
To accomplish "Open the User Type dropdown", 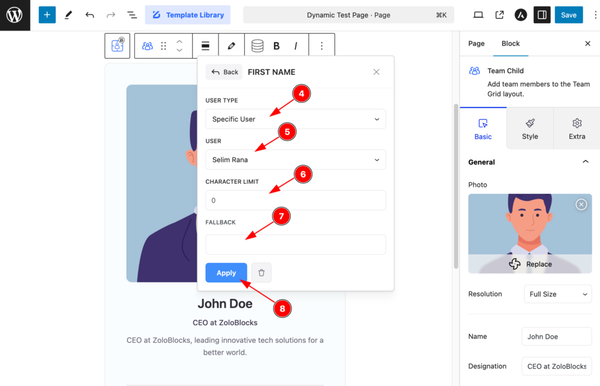I will click(295, 119).
